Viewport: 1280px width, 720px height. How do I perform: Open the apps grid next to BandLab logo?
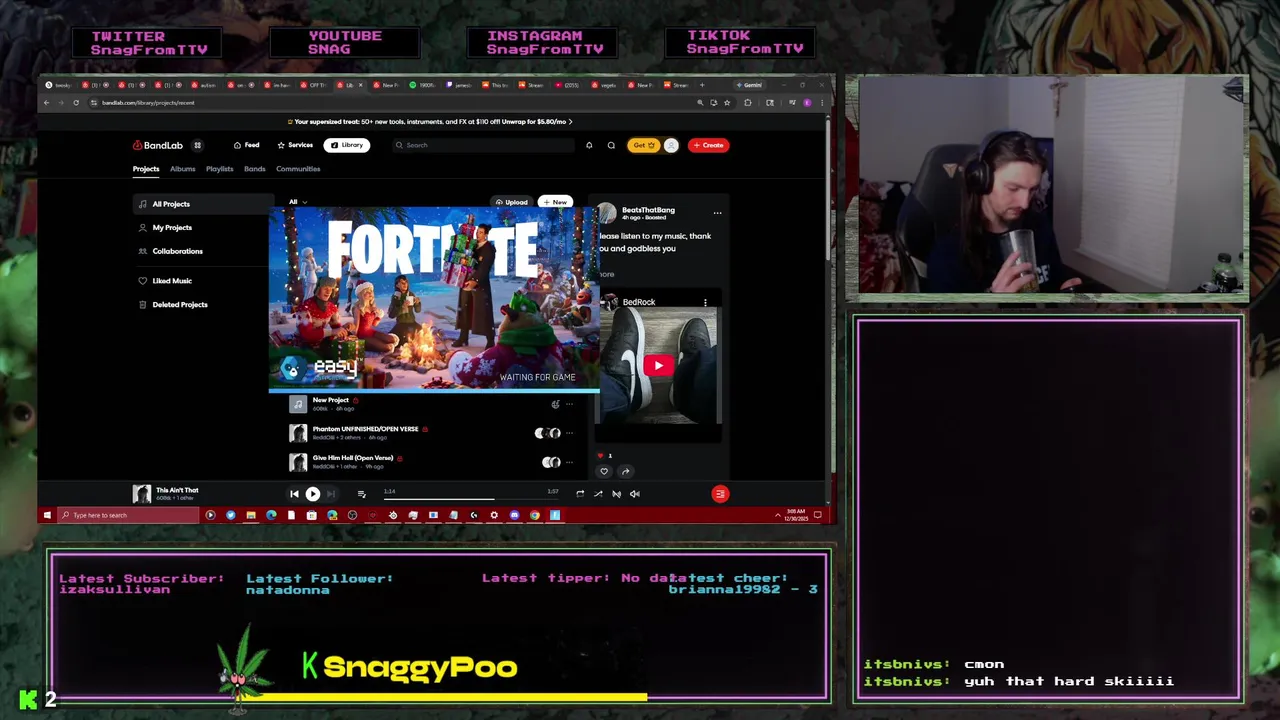pos(197,145)
